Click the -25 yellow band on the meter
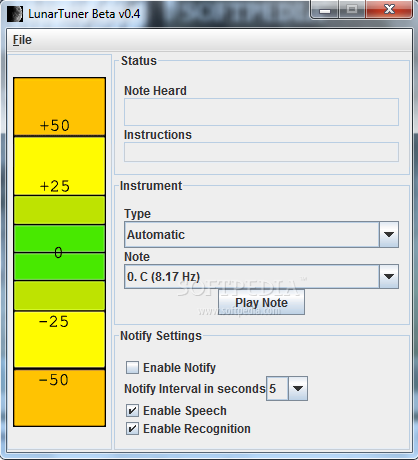The height and width of the screenshot is (460, 418). click(59, 340)
